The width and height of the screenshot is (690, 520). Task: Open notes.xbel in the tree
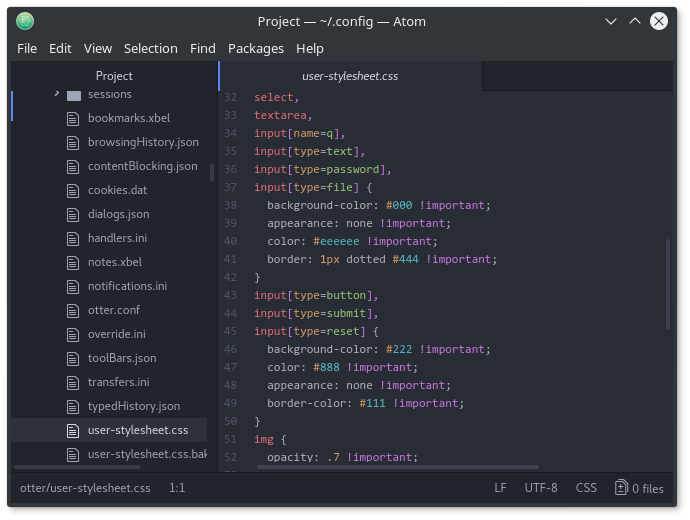(x=115, y=262)
